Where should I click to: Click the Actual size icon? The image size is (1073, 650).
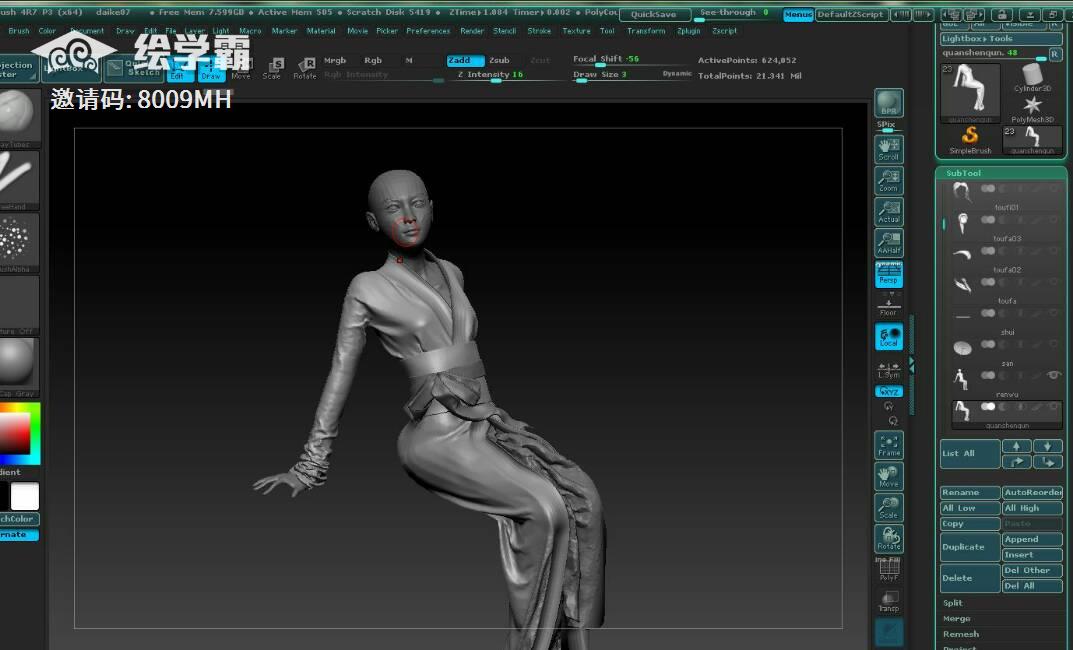(x=888, y=211)
